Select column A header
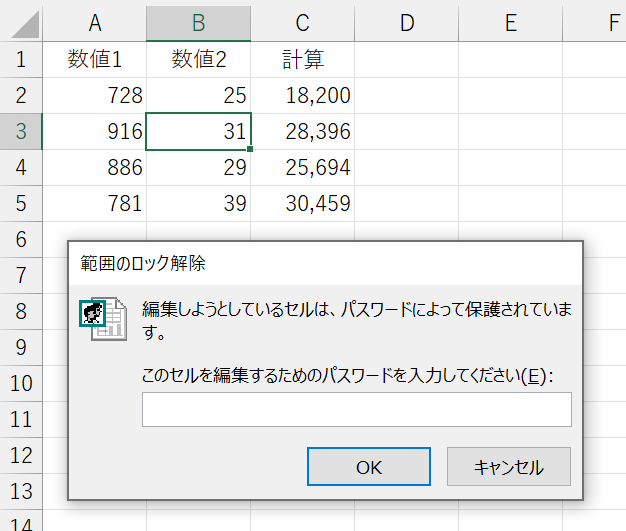The image size is (626, 531). pyautogui.click(x=94, y=22)
